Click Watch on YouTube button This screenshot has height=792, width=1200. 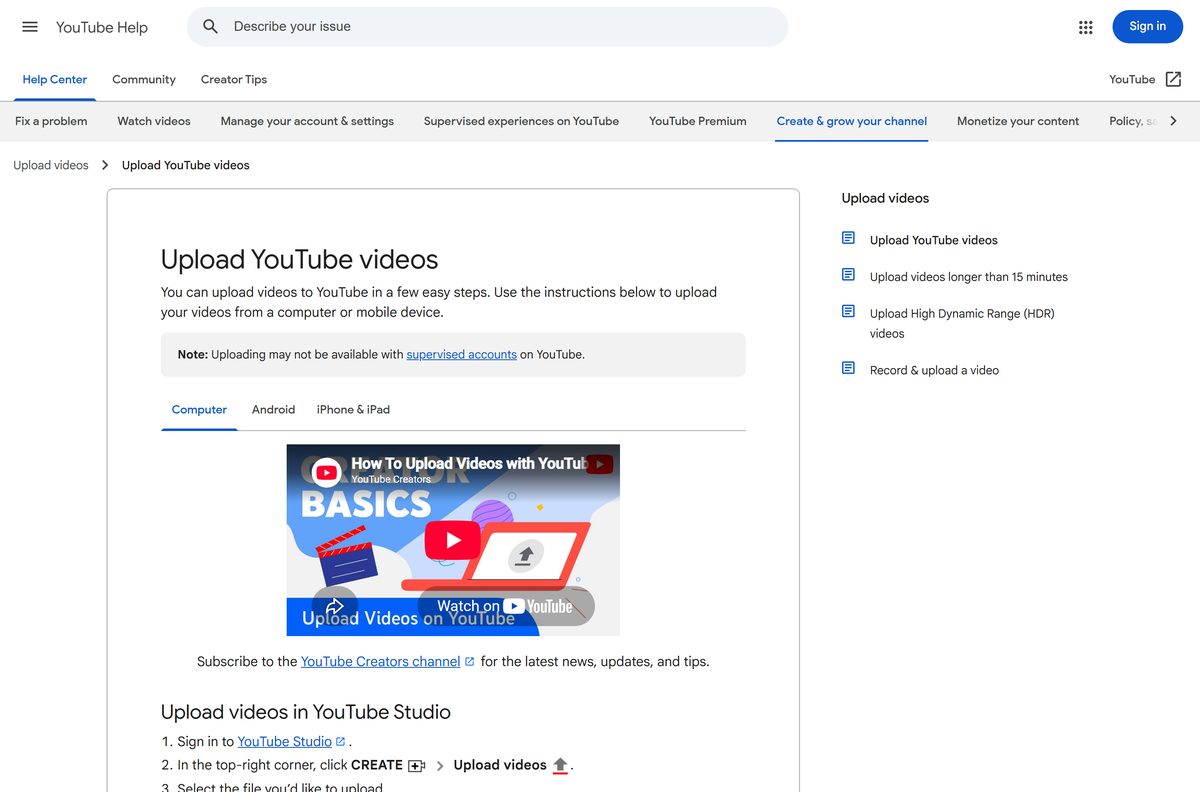pyautogui.click(x=505, y=606)
